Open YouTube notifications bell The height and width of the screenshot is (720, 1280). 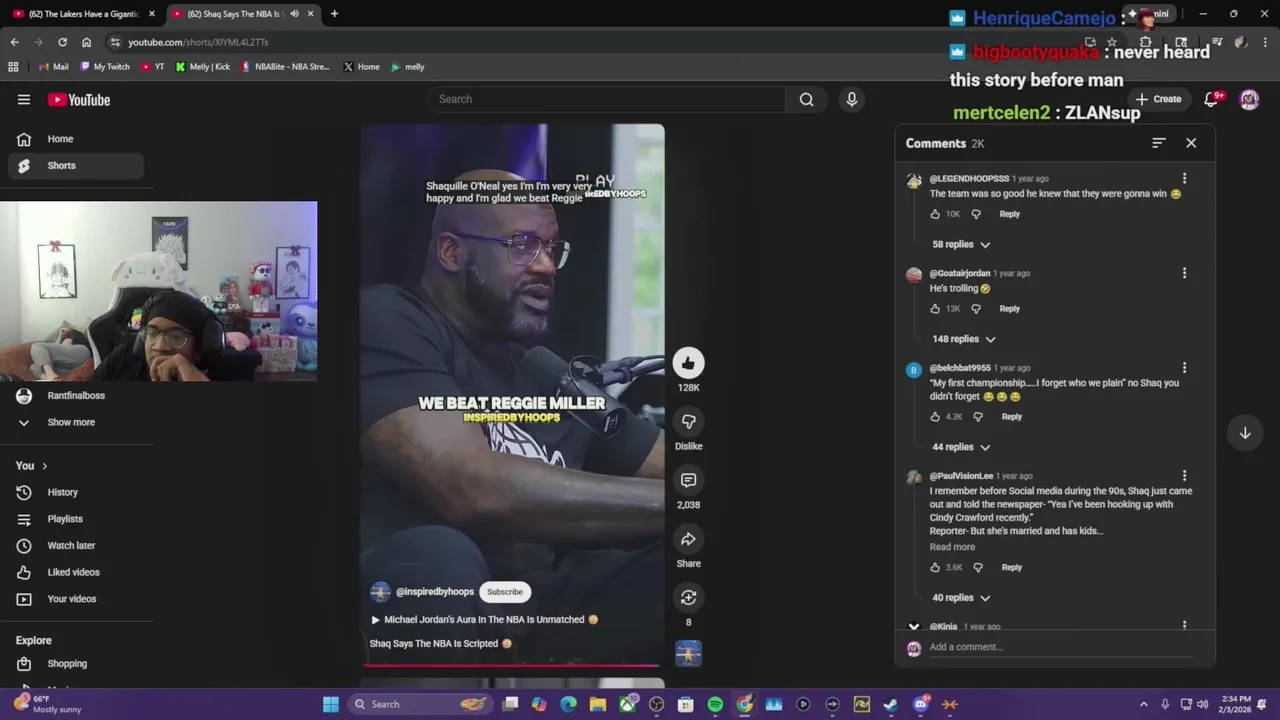tap(1211, 99)
